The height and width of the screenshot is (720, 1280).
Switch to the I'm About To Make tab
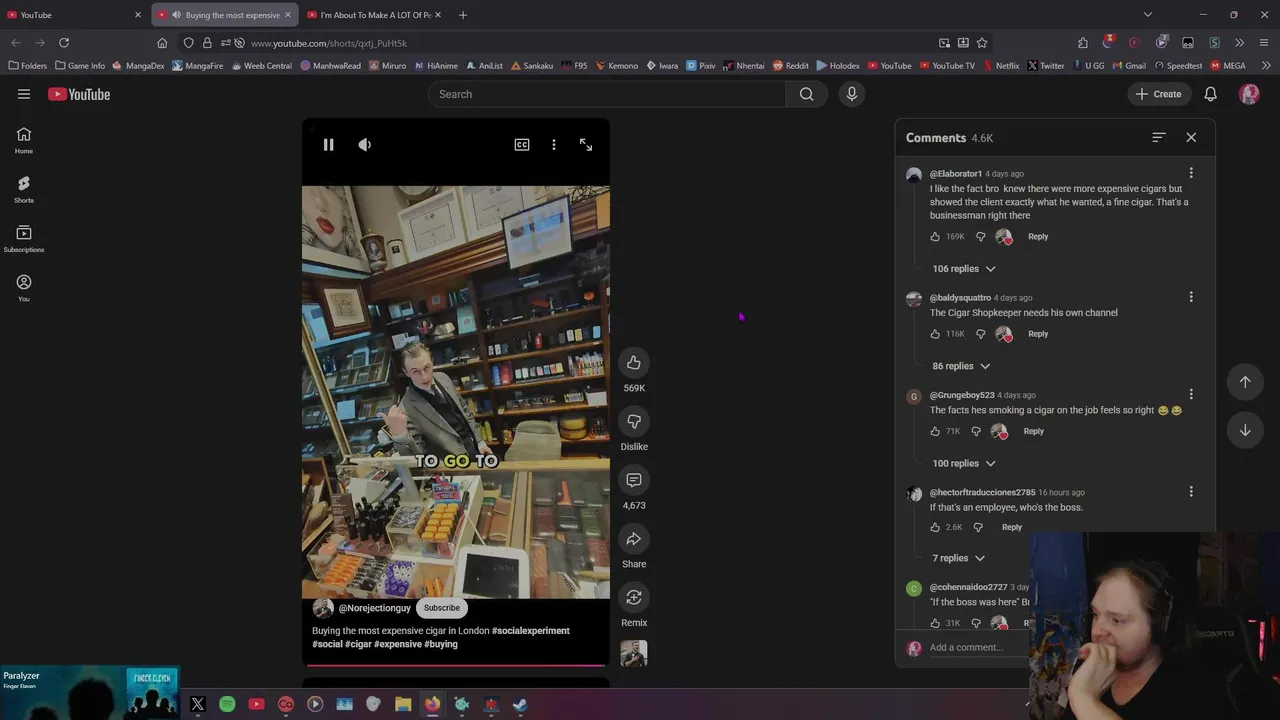(374, 15)
